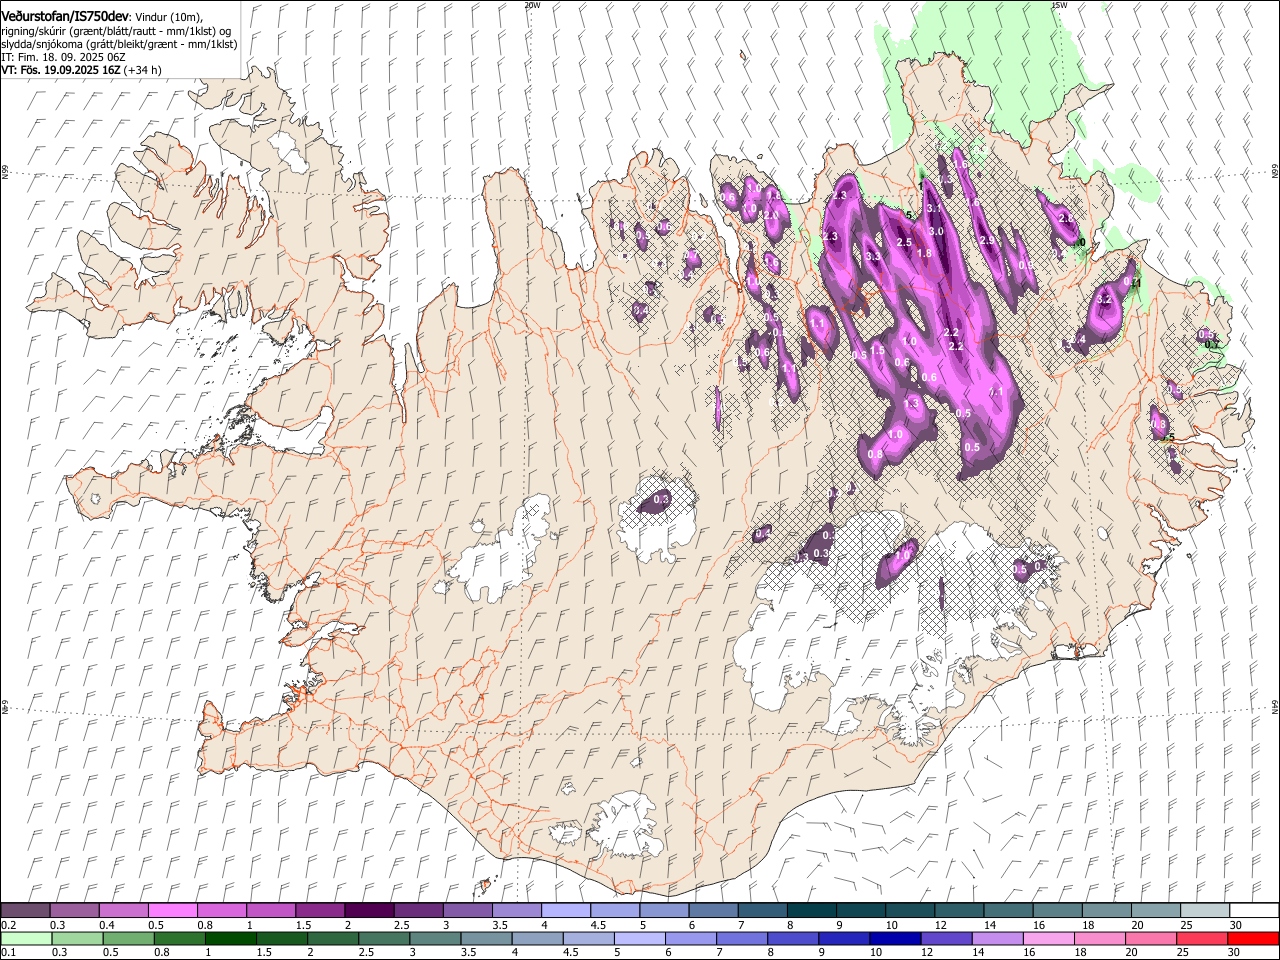Viewport: 1280px width, 960px height.
Task: Pick the 7–8 blue rain legend swatch
Action: 740,939
